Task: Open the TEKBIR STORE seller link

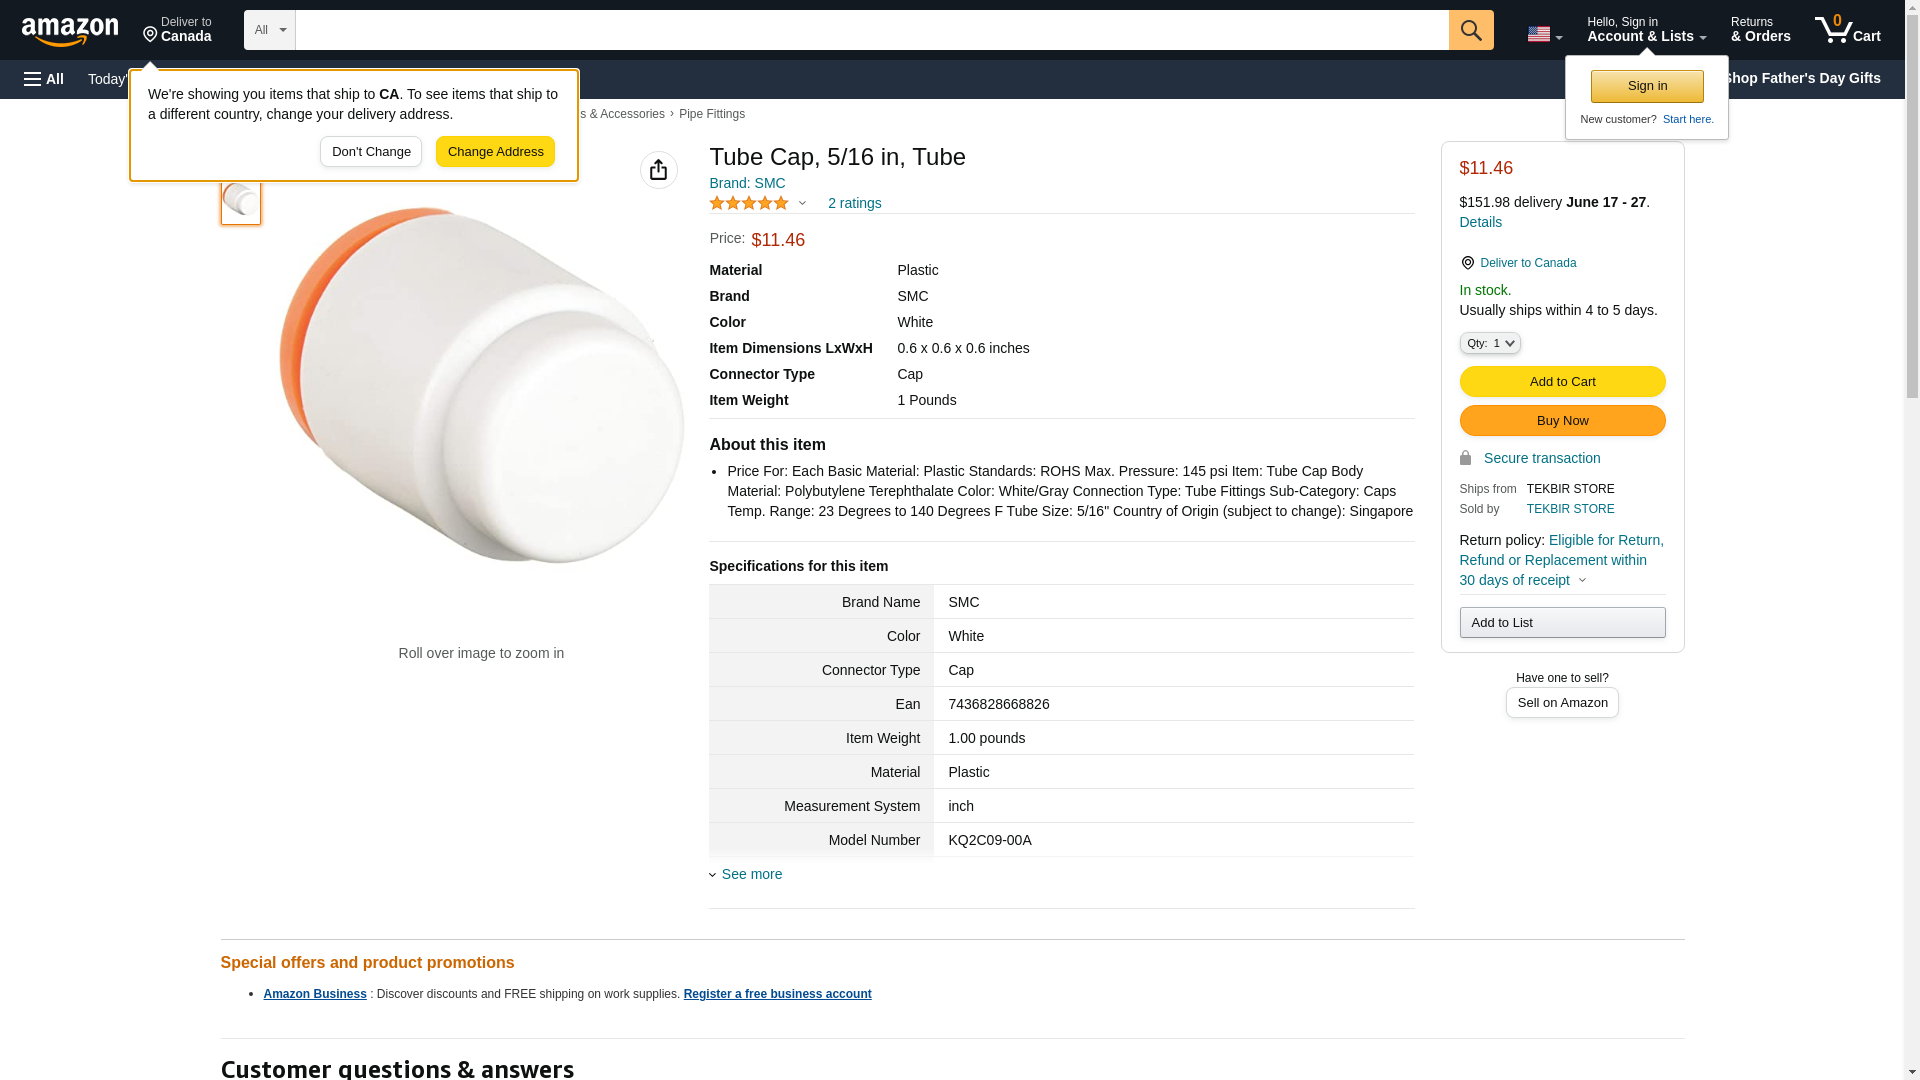Action: click(1569, 509)
